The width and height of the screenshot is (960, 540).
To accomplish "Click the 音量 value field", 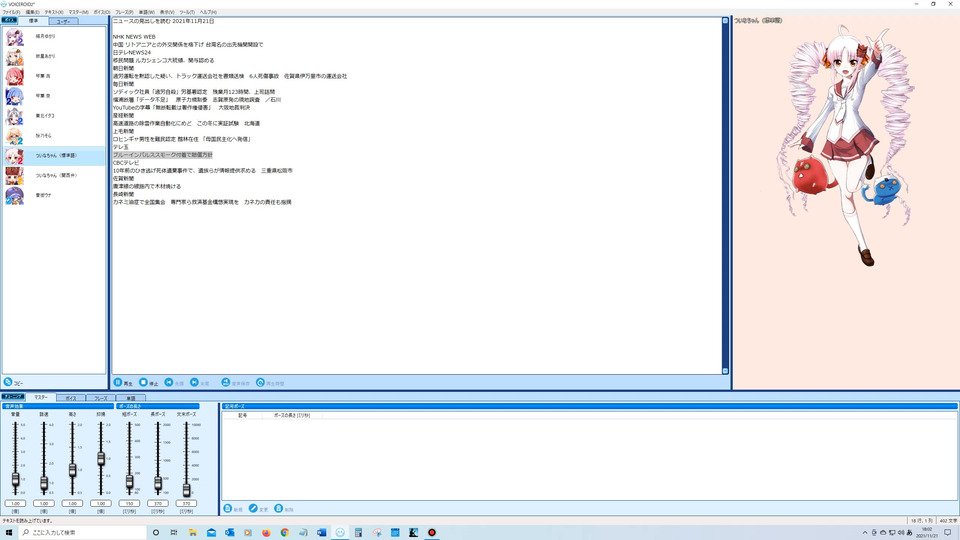I will pos(15,503).
